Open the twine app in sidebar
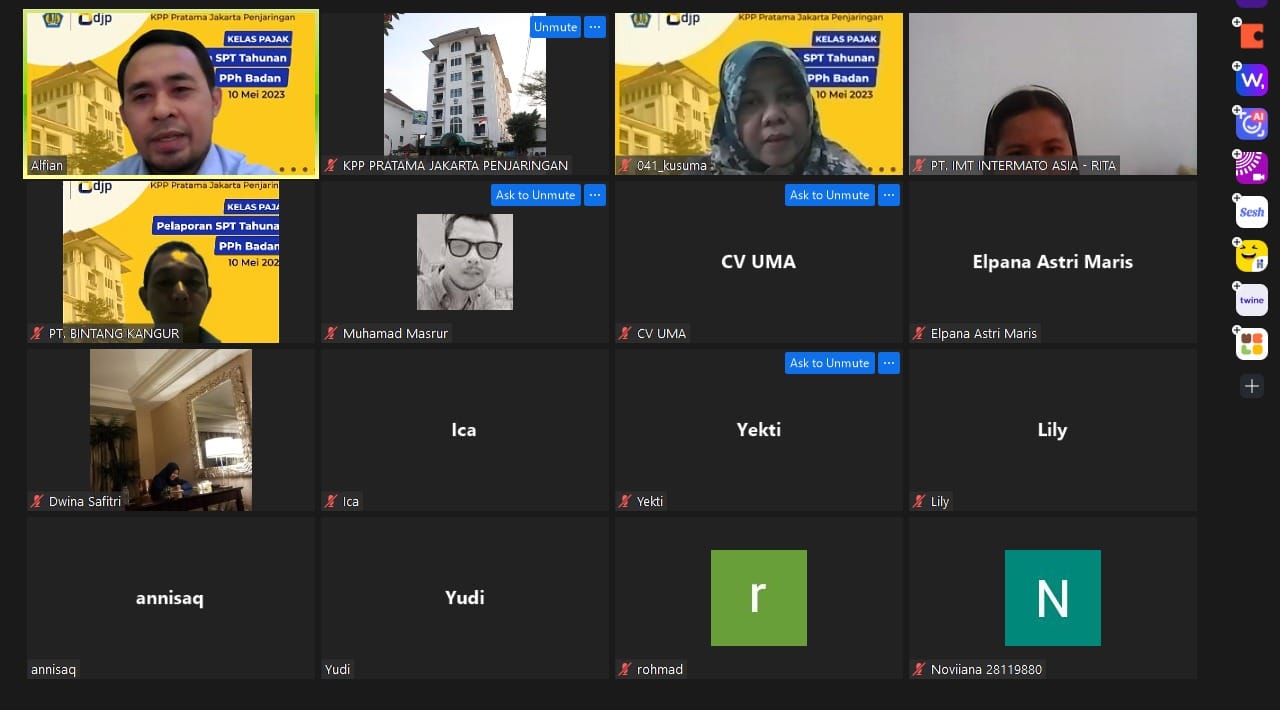Viewport: 1280px width, 710px height. (x=1251, y=300)
